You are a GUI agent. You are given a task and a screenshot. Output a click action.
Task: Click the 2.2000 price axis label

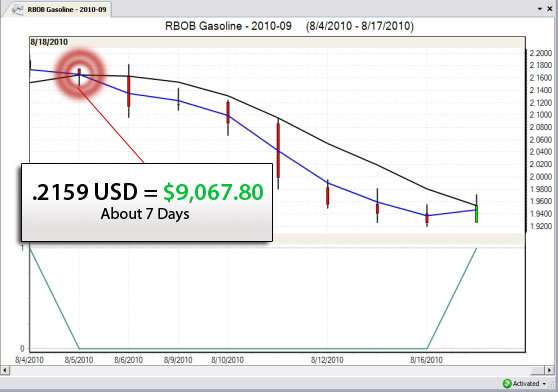(x=541, y=53)
